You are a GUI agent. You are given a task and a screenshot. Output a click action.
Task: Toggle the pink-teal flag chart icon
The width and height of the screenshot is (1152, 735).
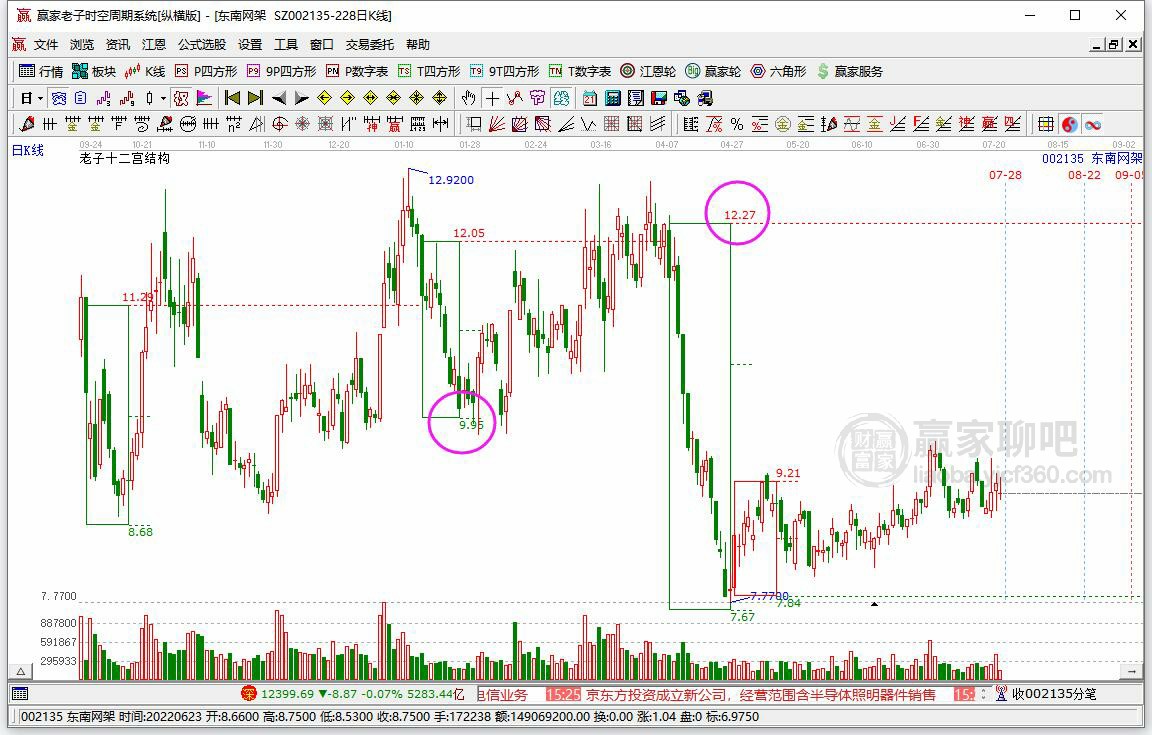click(204, 98)
